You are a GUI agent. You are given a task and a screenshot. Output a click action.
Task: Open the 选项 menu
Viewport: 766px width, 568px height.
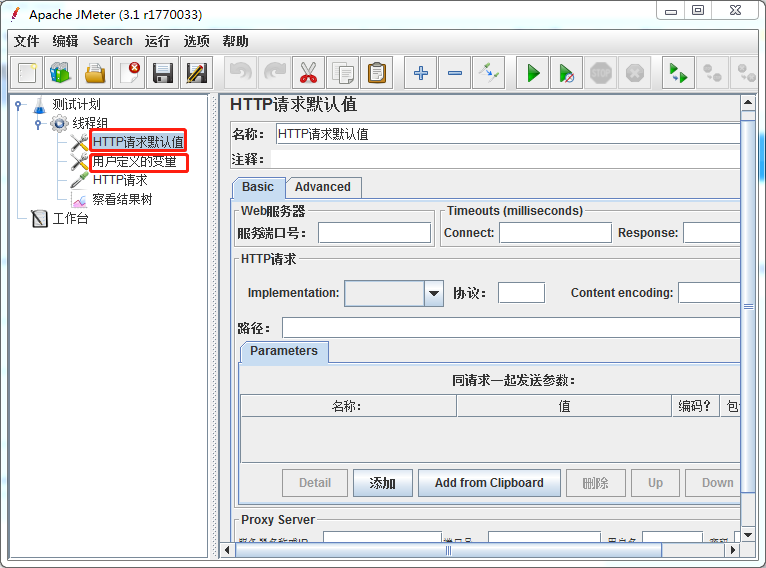pos(196,41)
